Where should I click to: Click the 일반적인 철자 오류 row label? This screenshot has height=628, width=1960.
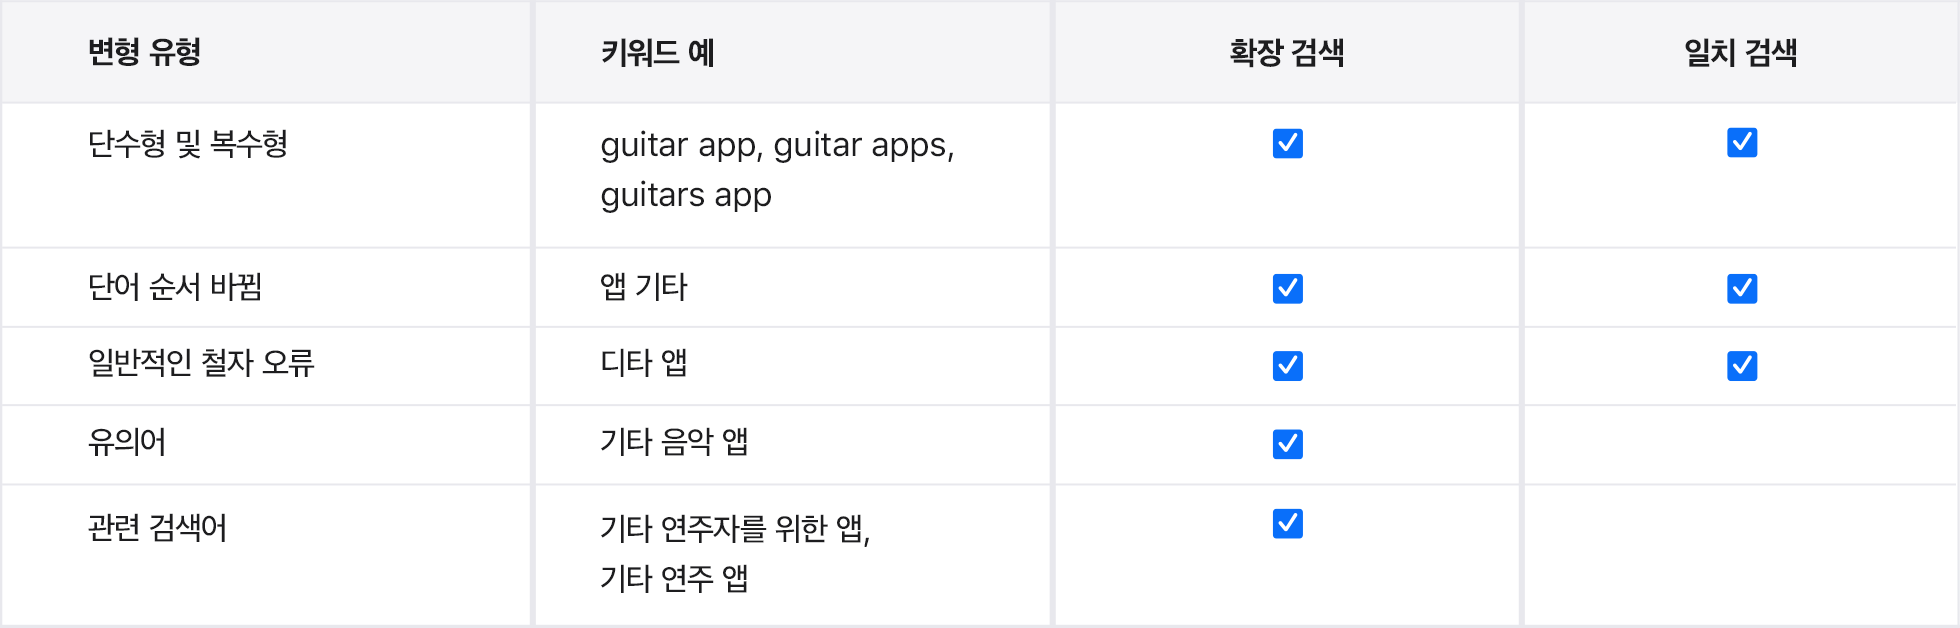[201, 363]
